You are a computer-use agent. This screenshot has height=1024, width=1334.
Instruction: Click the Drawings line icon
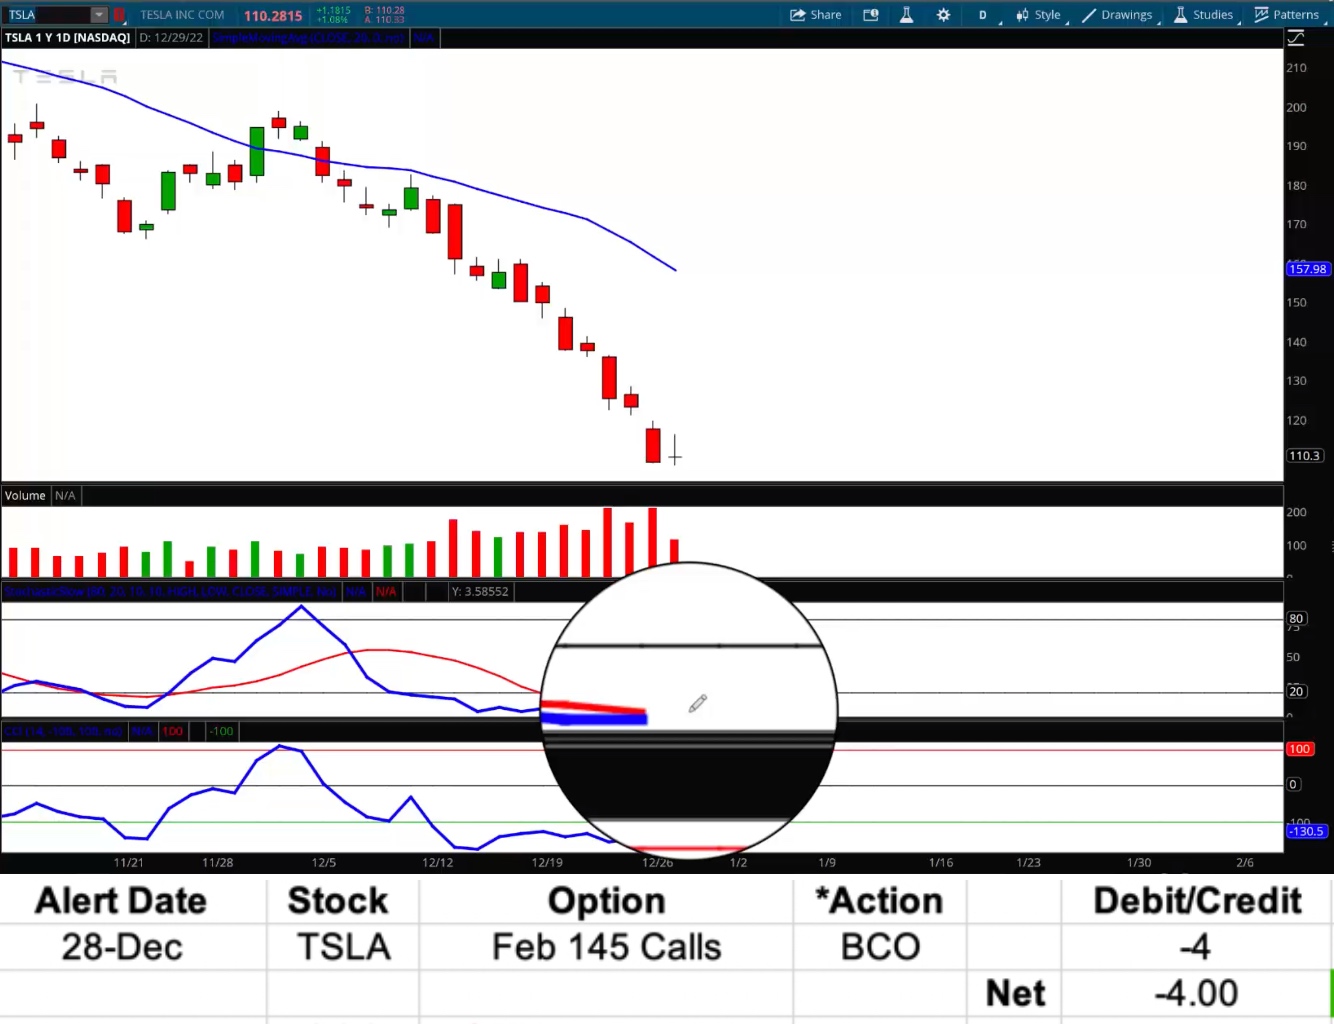coord(1089,15)
